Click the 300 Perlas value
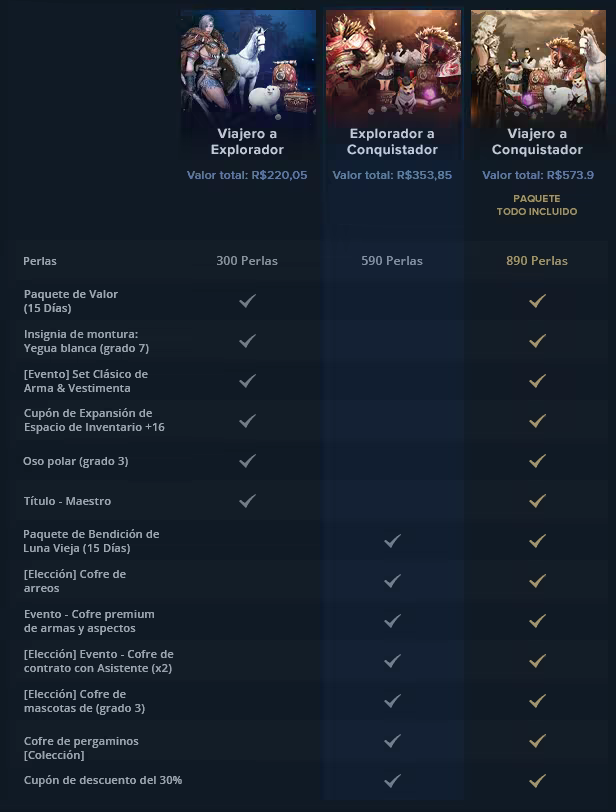The image size is (616, 812). [x=247, y=261]
